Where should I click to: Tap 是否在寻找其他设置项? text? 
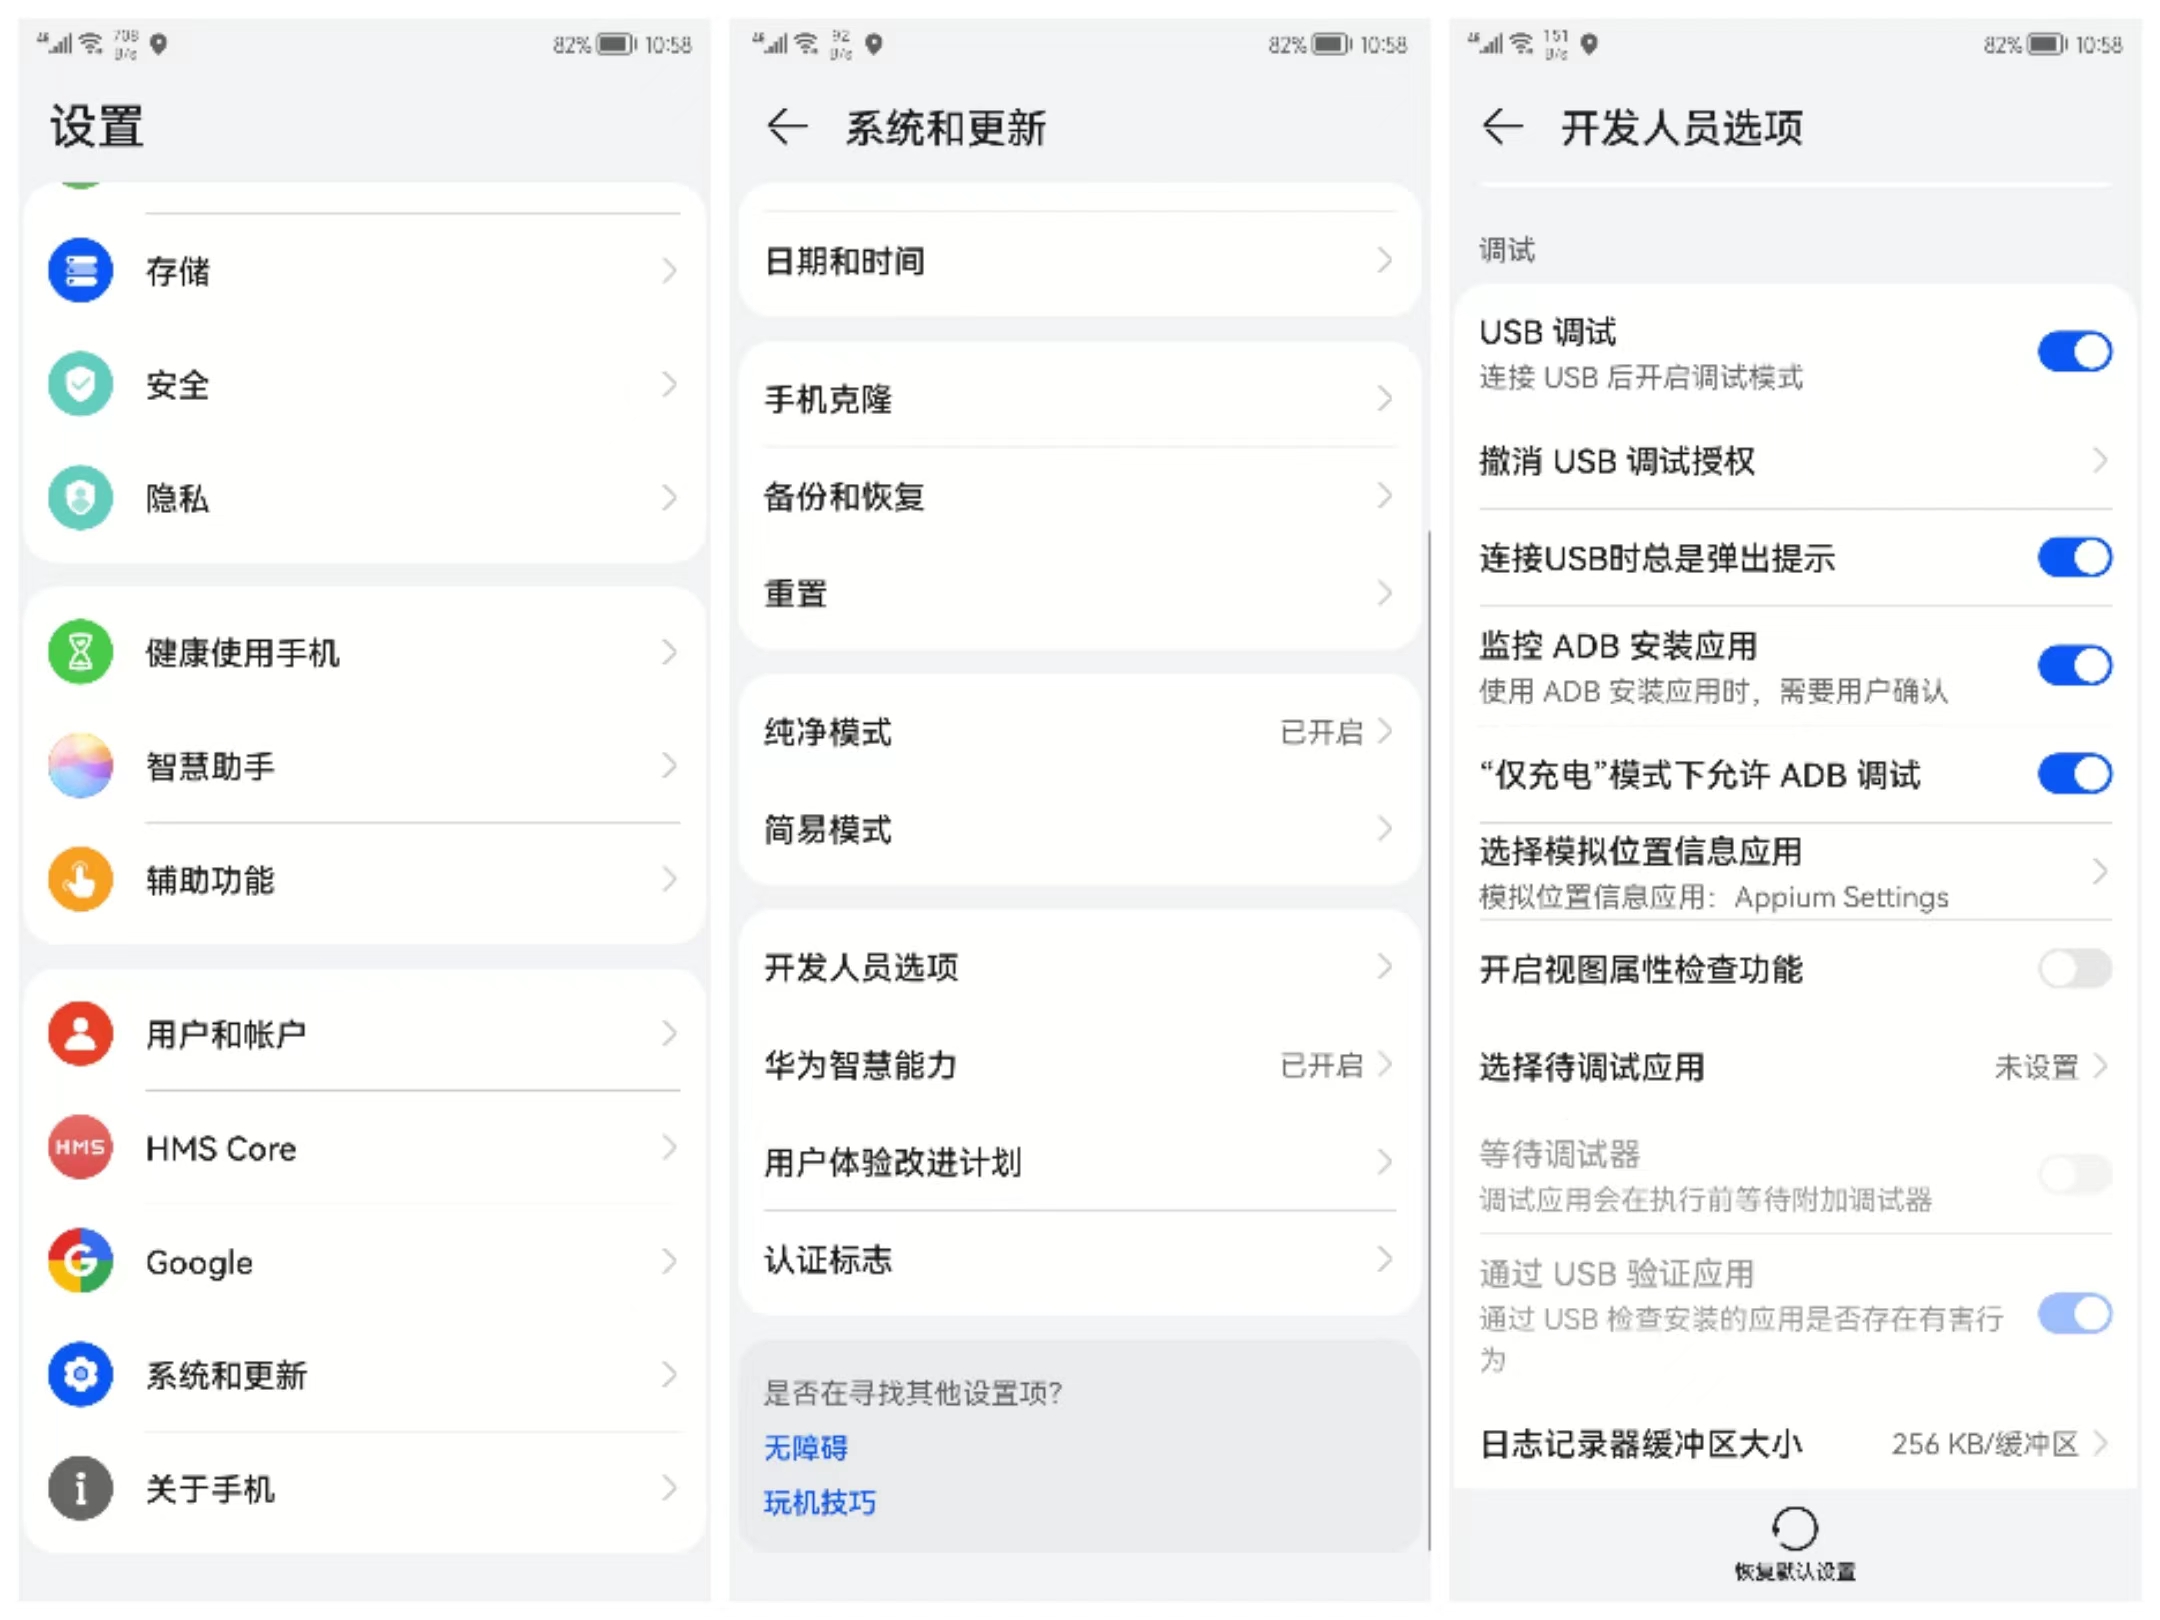click(x=912, y=1392)
